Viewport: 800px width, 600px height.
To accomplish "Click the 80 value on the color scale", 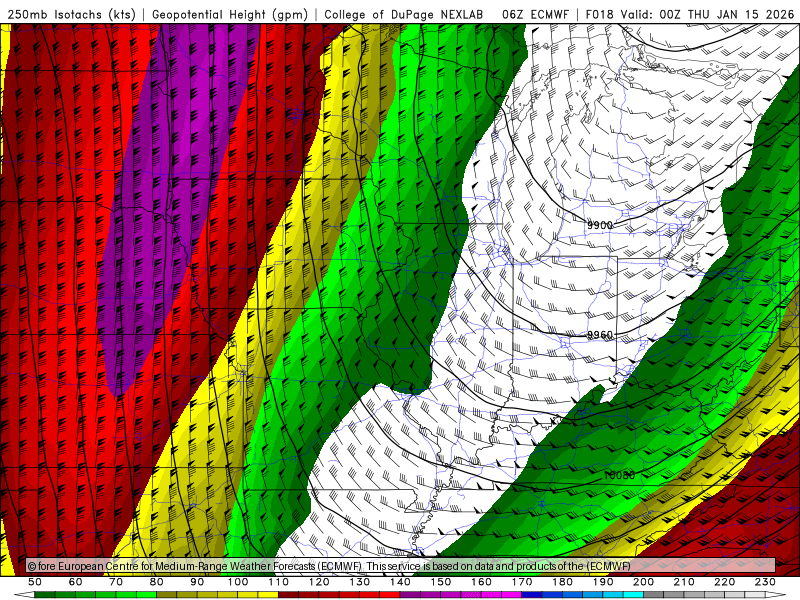I will click(157, 582).
